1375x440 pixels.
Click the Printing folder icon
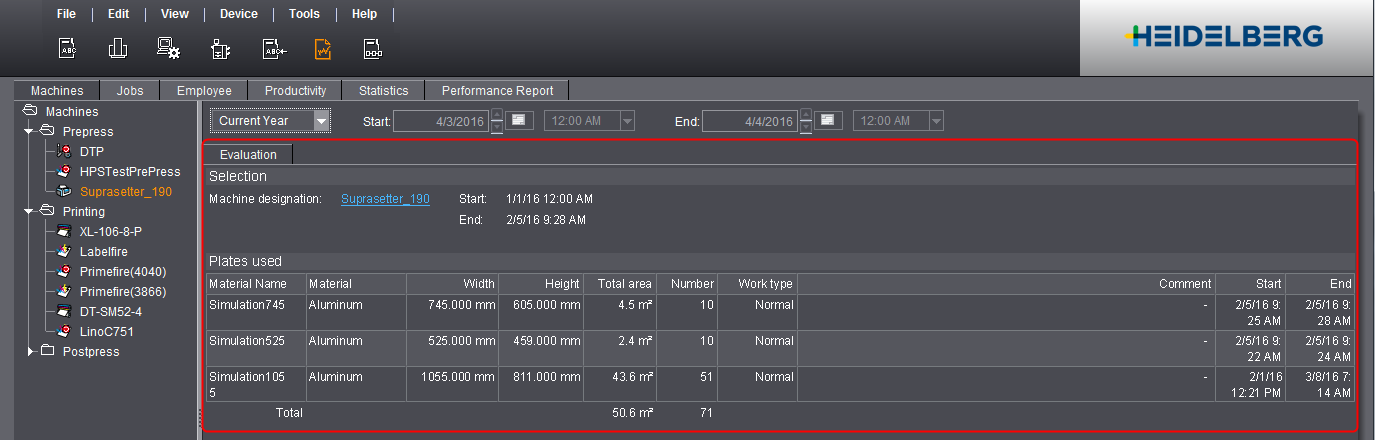point(47,212)
